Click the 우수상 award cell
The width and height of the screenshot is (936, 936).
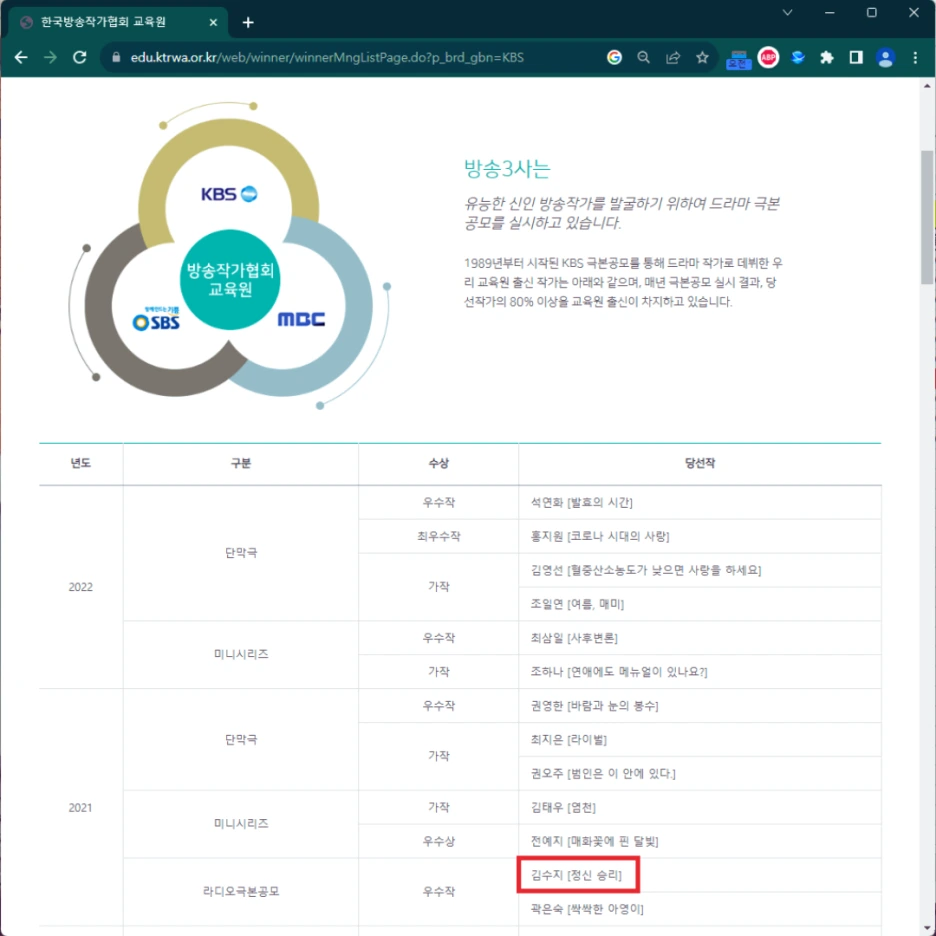[x=438, y=841]
